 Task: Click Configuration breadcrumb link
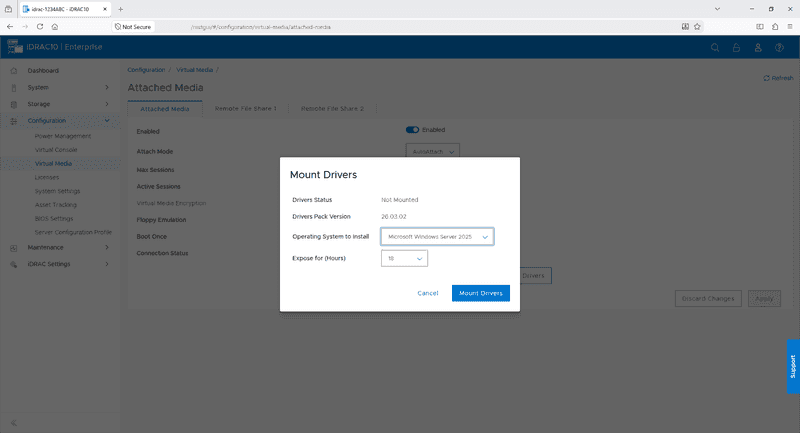[x=146, y=70]
